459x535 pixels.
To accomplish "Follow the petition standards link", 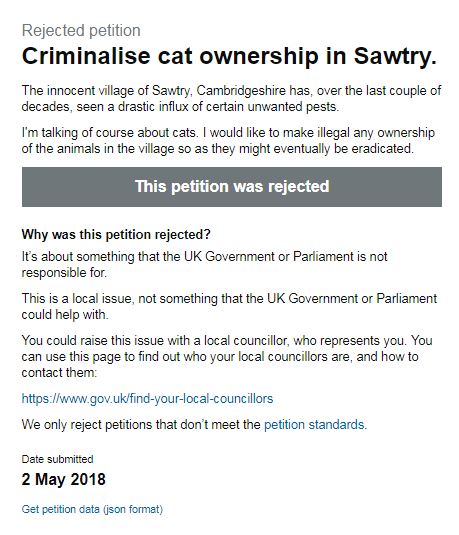I will [314, 425].
